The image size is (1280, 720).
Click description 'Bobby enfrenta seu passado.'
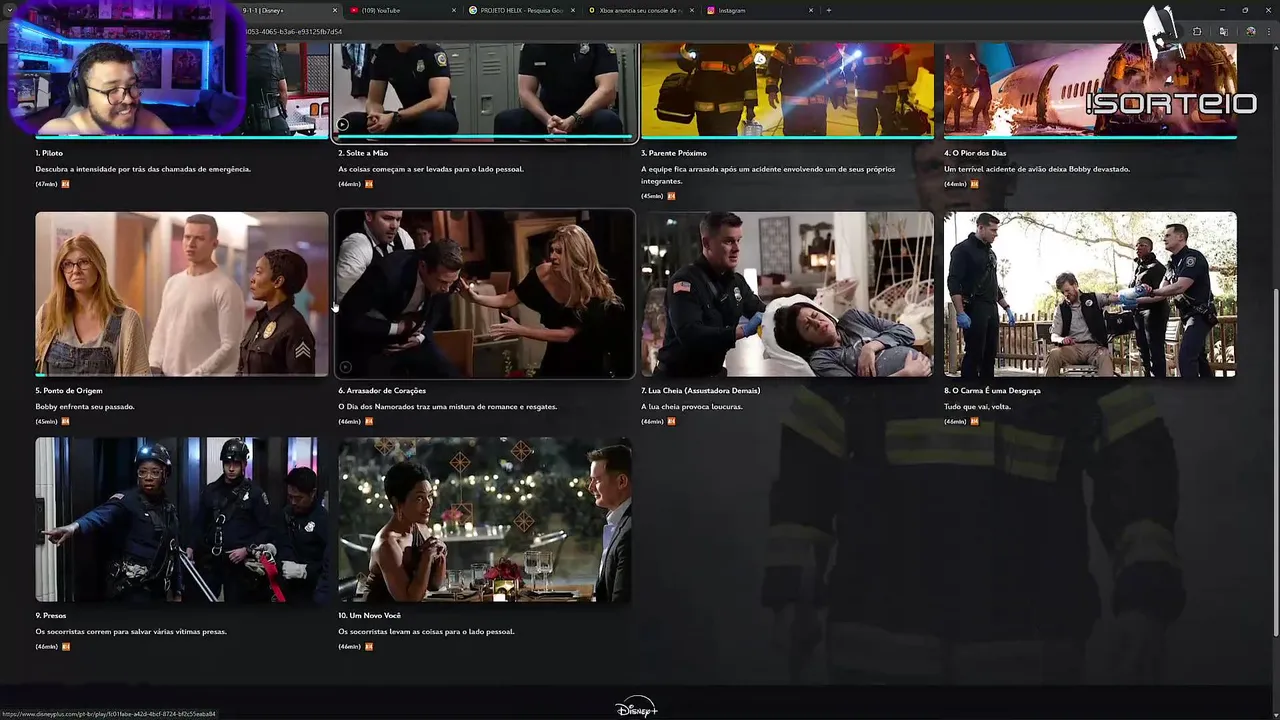(x=85, y=407)
